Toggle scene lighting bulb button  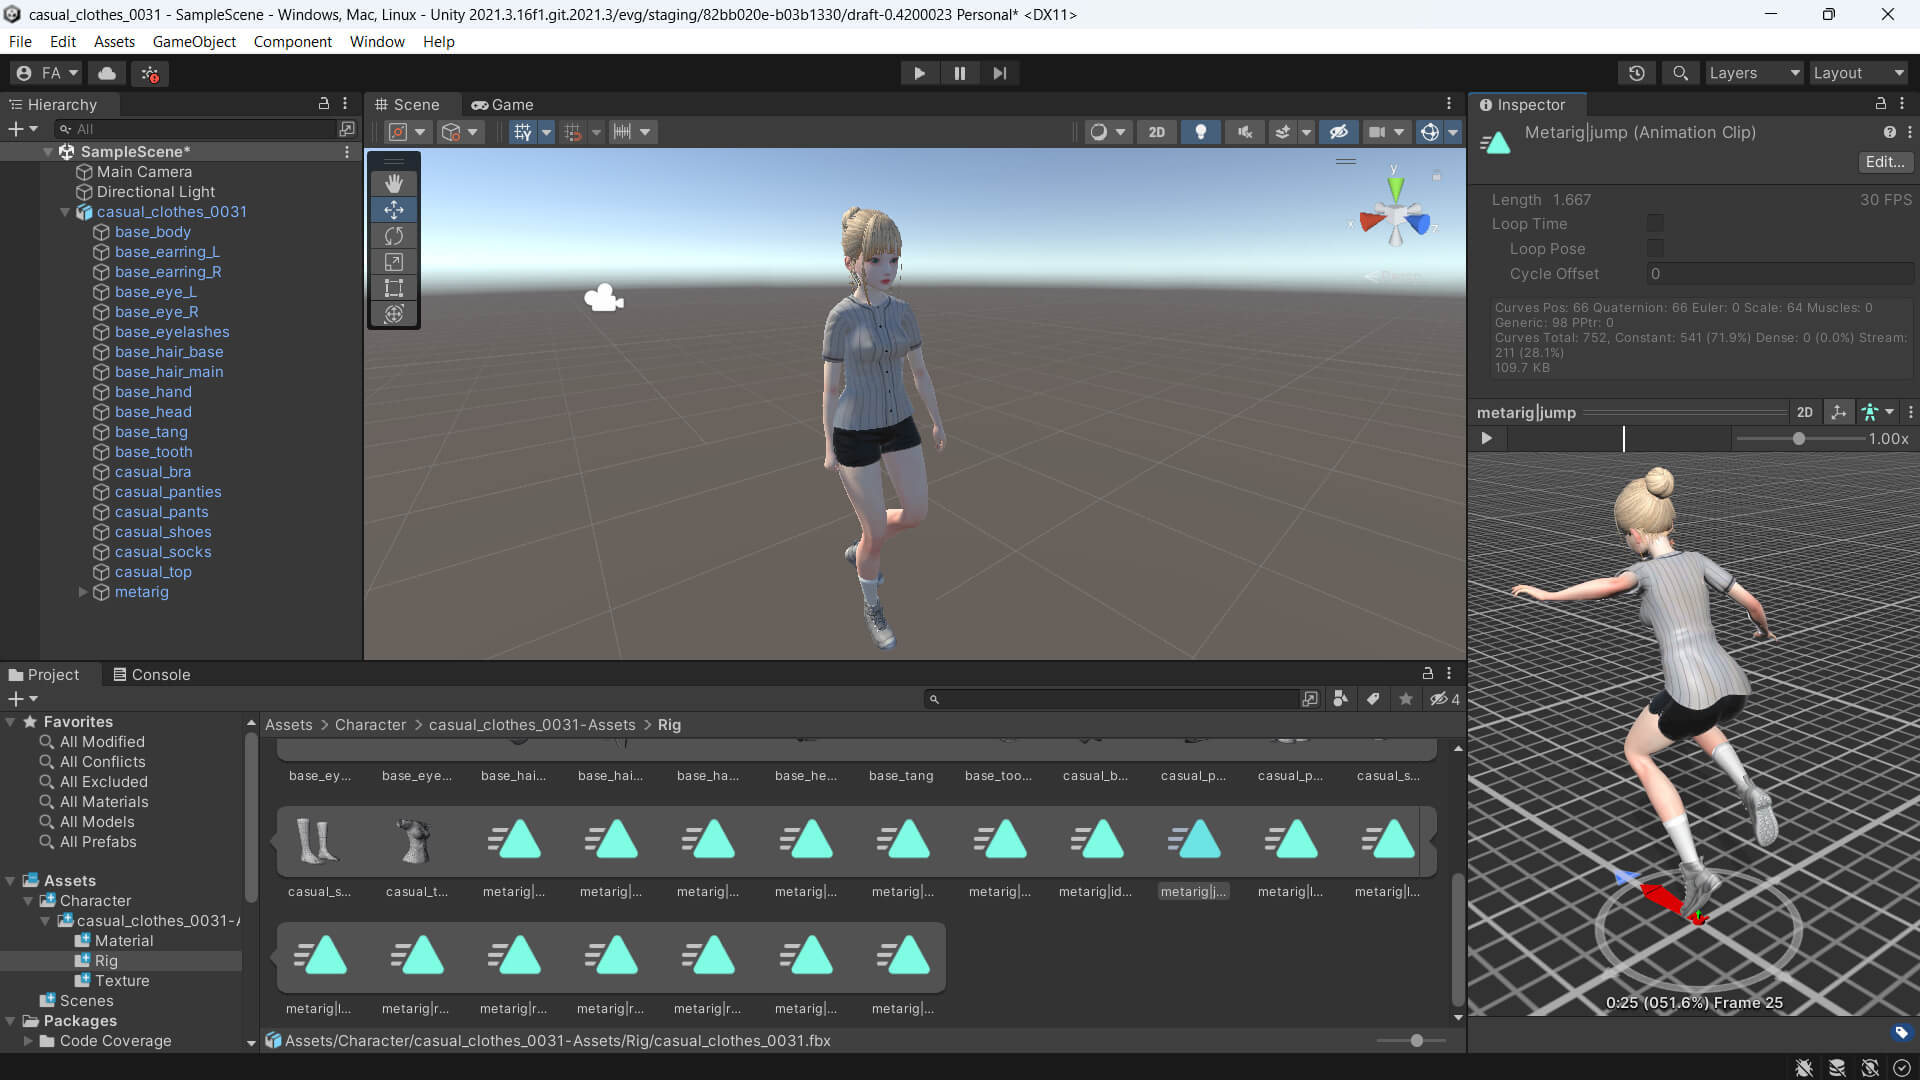click(x=1201, y=132)
